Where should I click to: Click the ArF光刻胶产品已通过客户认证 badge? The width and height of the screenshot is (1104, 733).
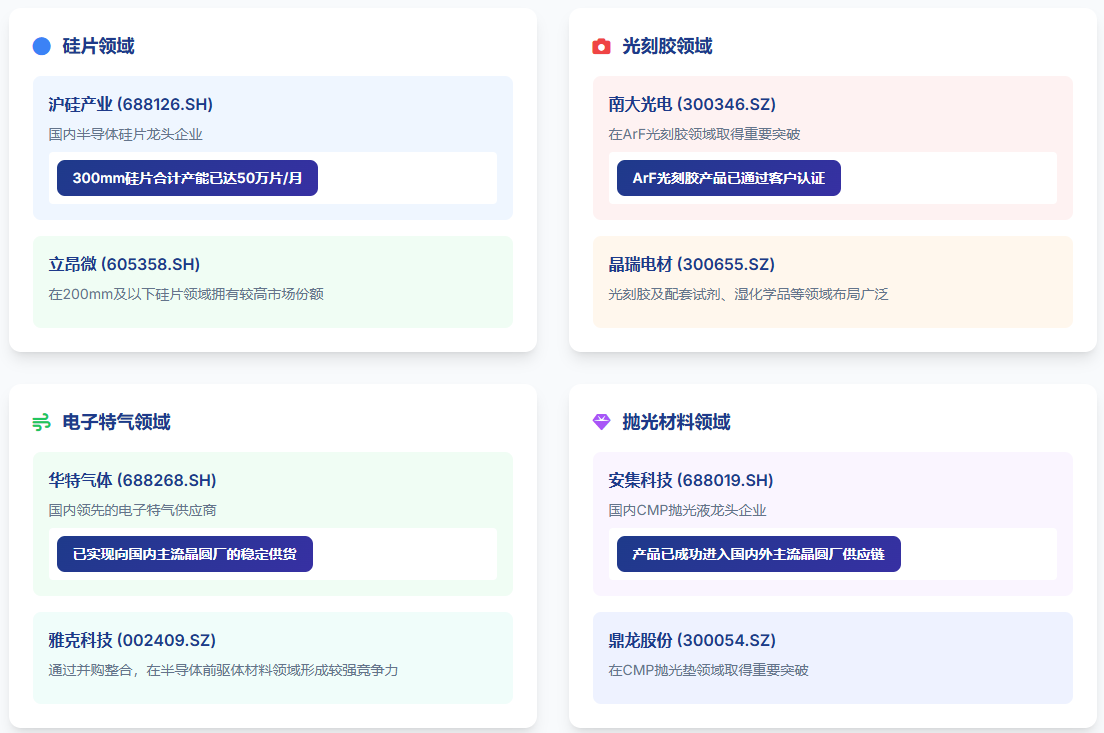point(729,178)
